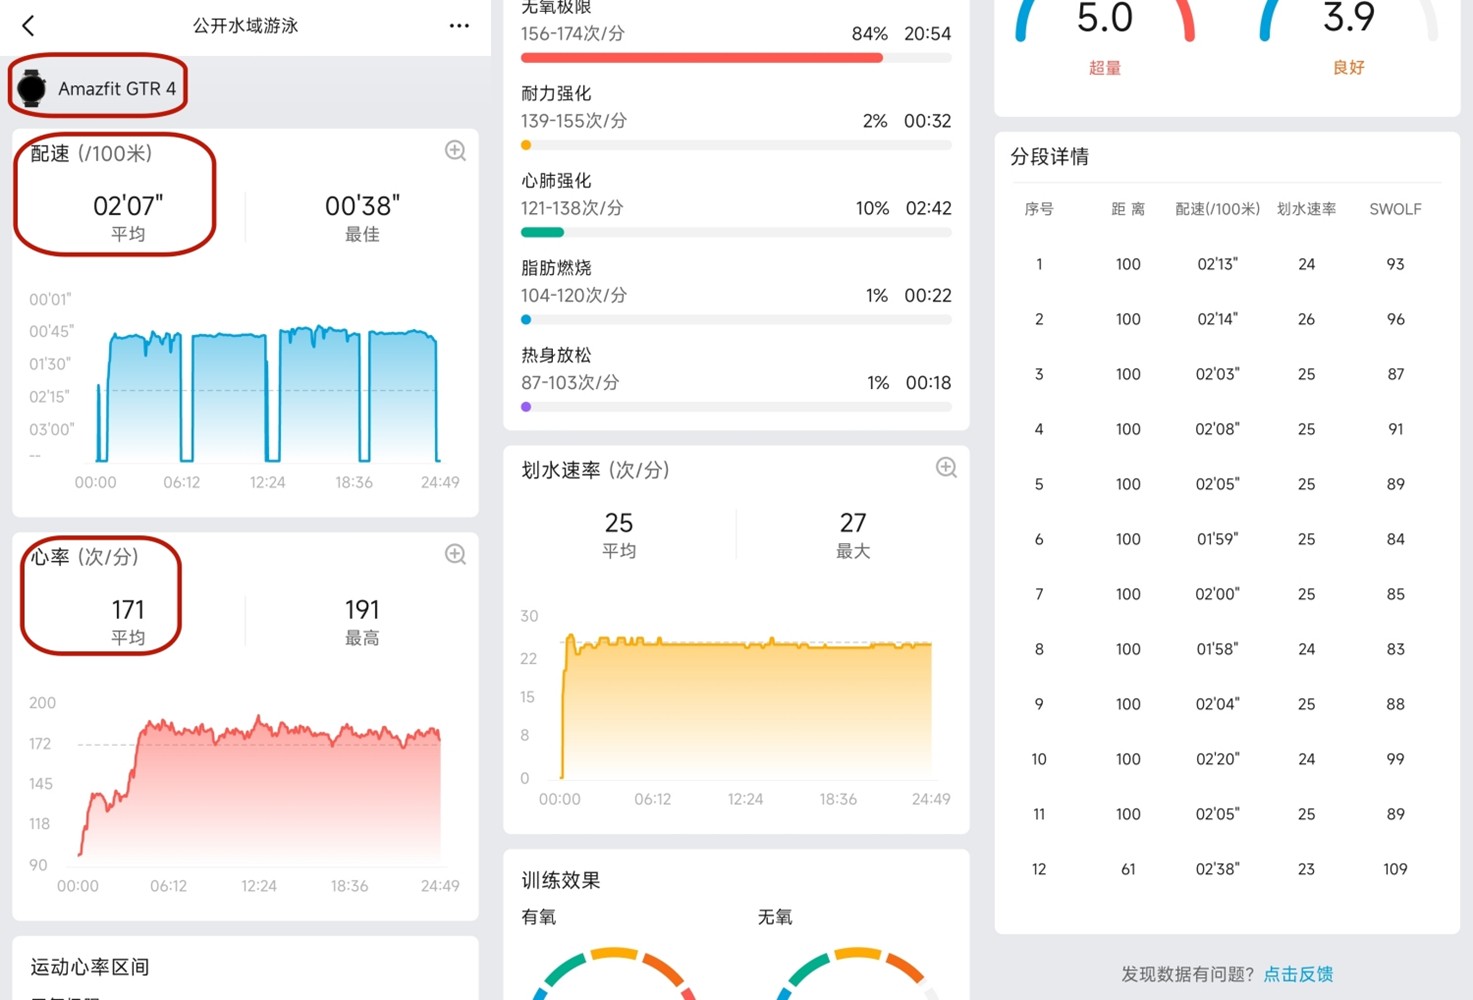This screenshot has height=1000, width=1473.
Task: Click the 划水速率 column header
Action: pyautogui.click(x=1306, y=209)
